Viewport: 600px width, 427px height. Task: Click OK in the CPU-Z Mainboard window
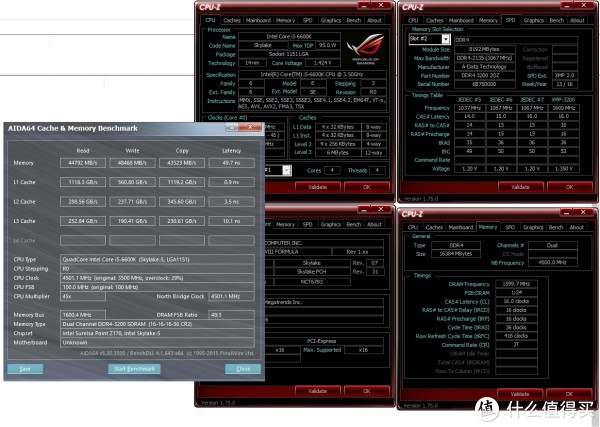pos(367,391)
